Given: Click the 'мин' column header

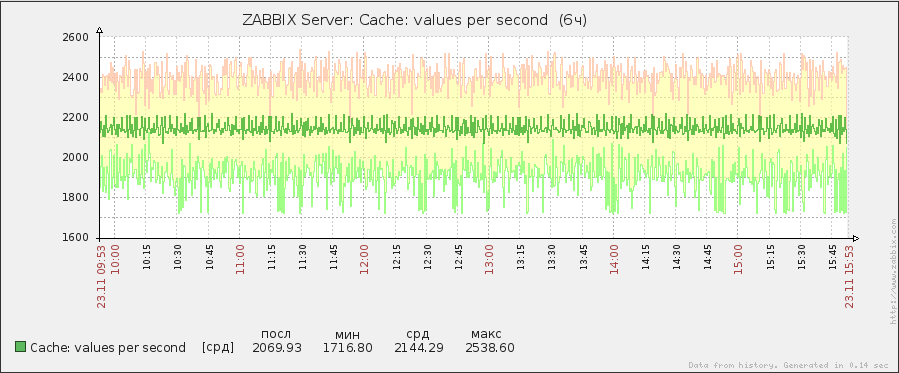Looking at the screenshot, I should tap(347, 334).
